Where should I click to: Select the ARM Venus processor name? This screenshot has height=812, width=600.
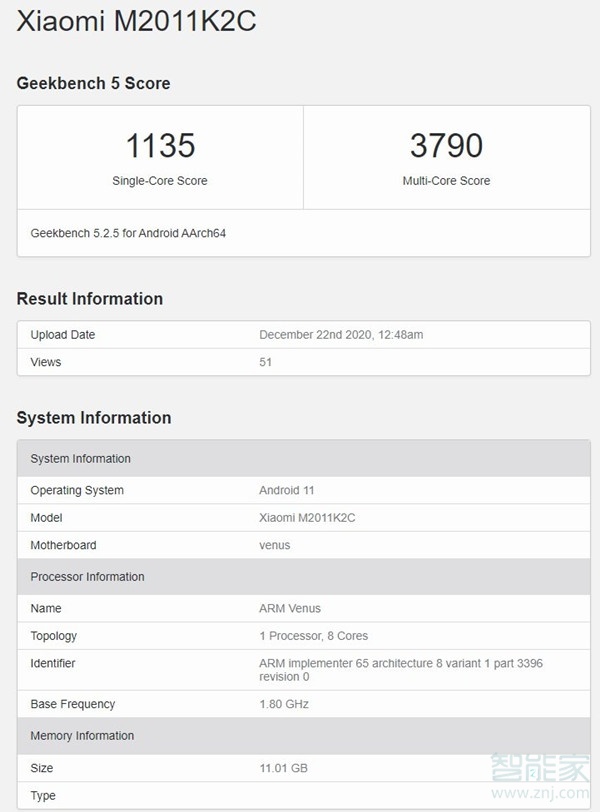point(290,608)
